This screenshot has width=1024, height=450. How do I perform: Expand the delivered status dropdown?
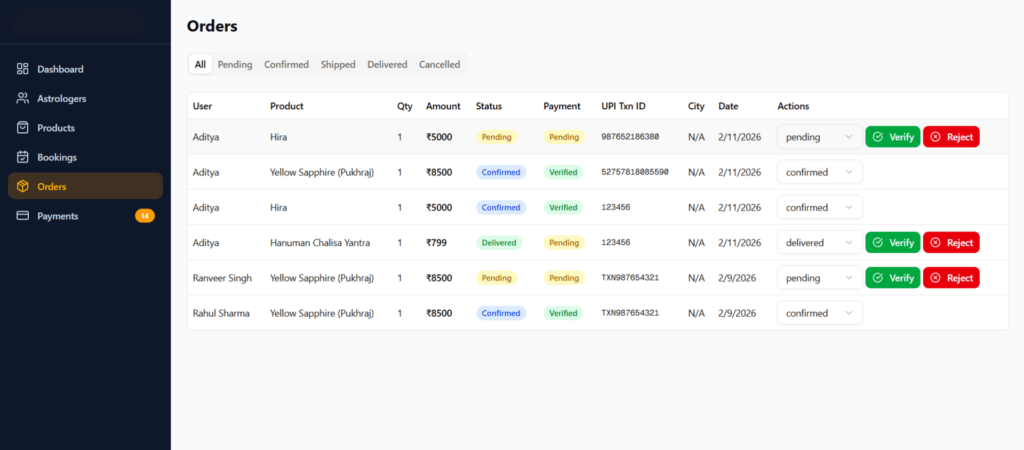click(819, 242)
